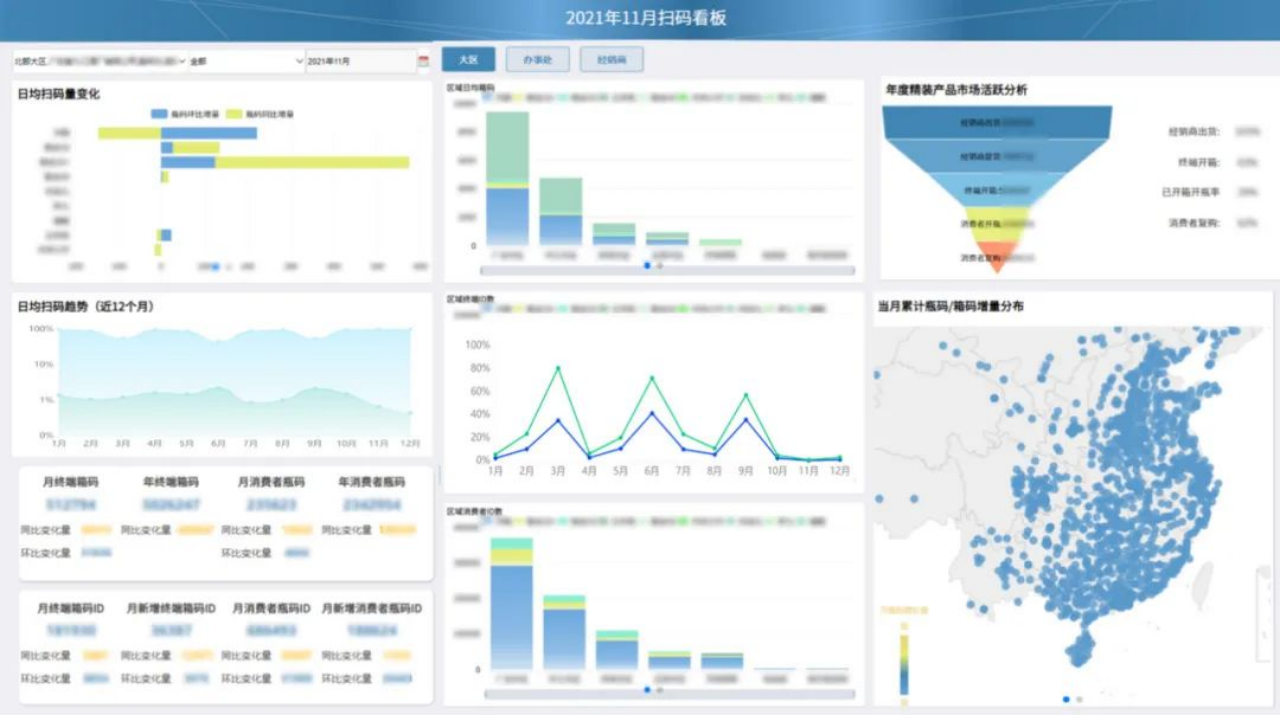Click the calendar icon beside 2021年11月
This screenshot has width=1280, height=715.
pos(423,61)
